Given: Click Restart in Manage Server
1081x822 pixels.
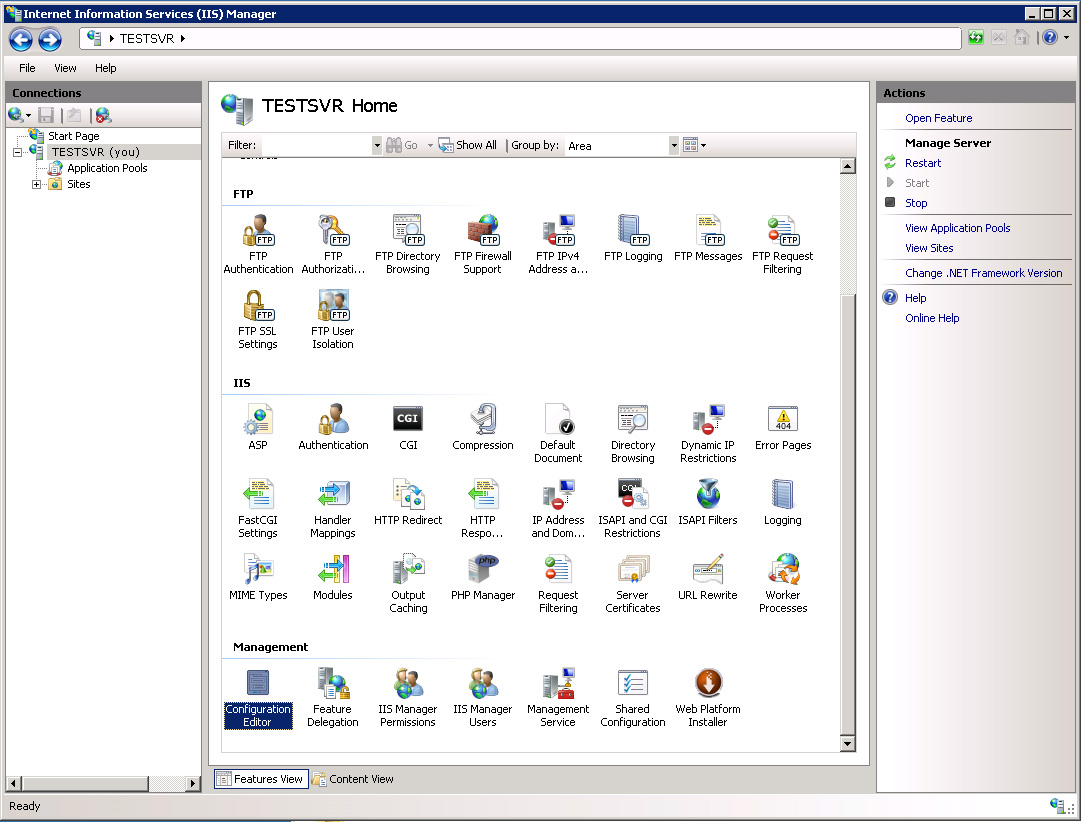Looking at the screenshot, I should click(922, 163).
